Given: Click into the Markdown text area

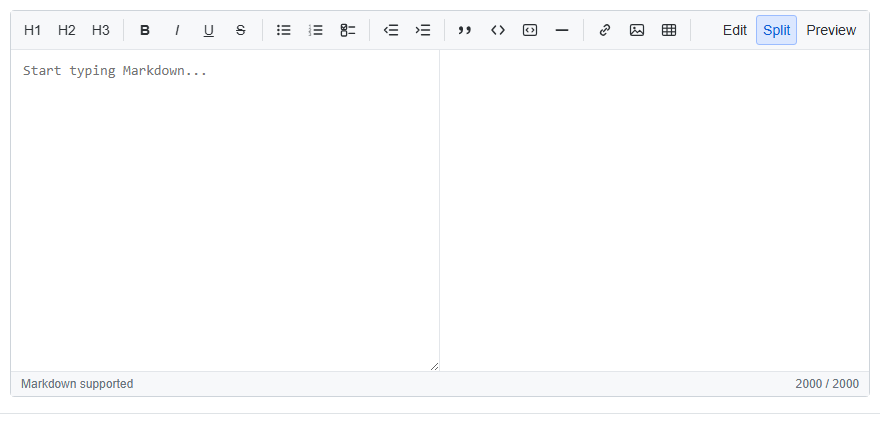Looking at the screenshot, I should tap(225, 210).
